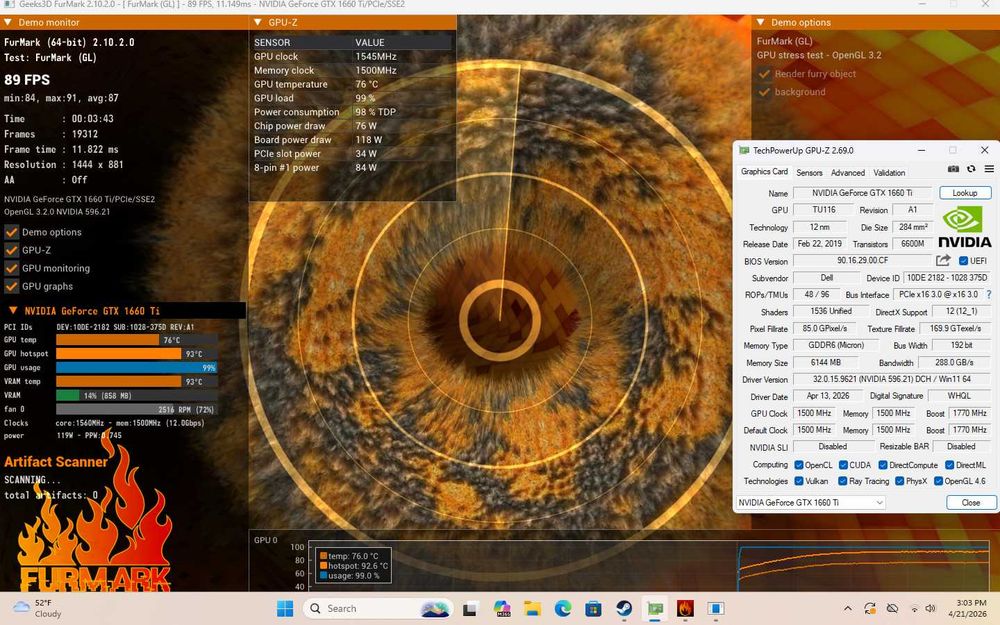
Task: Click the green VRAM 14% bar
Action: 136,395
